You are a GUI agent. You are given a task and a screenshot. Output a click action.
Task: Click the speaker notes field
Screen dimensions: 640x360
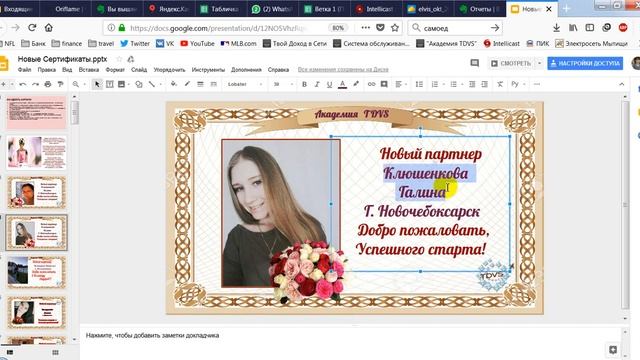click(354, 336)
